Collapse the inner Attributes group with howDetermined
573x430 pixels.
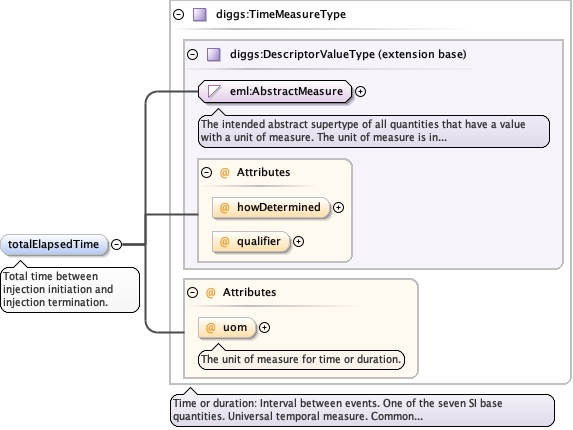[x=206, y=172]
